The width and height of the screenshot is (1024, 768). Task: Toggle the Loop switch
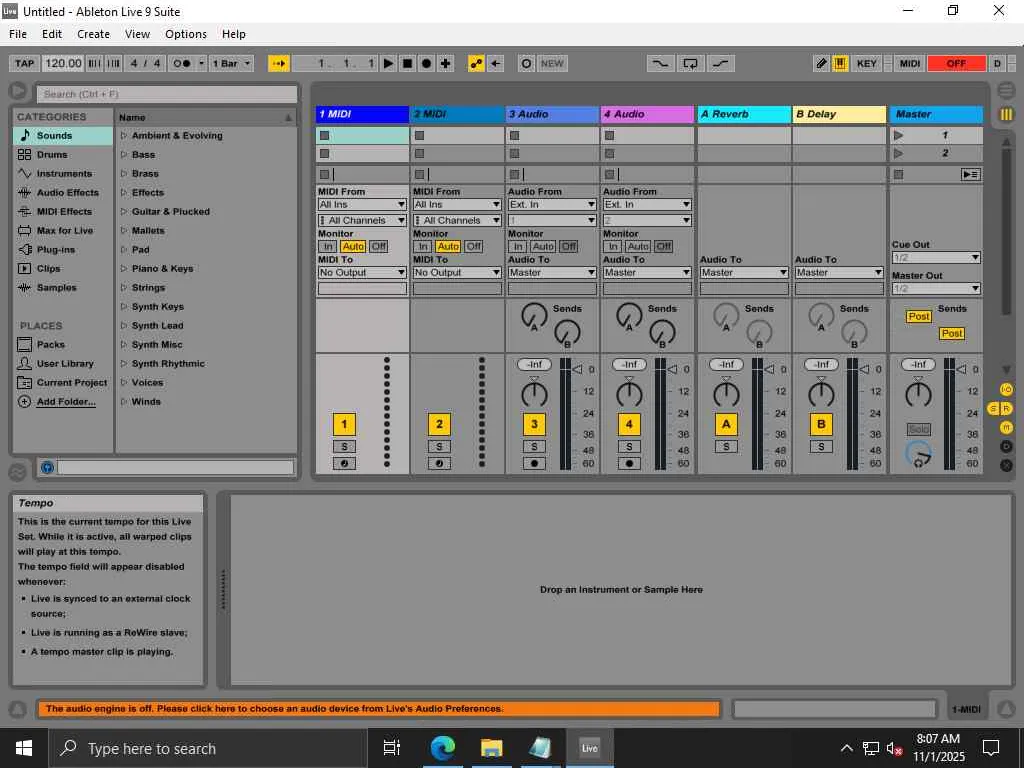[690, 63]
